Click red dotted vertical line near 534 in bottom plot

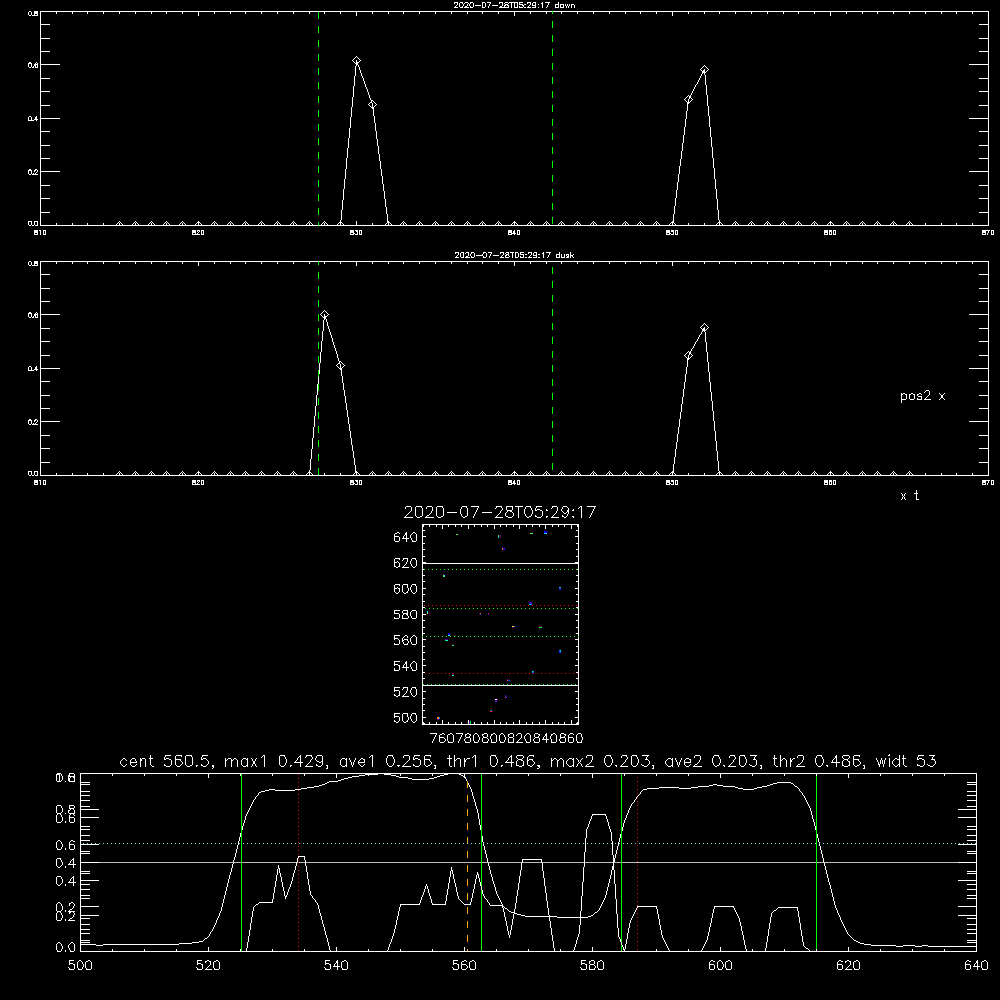(x=298, y=862)
